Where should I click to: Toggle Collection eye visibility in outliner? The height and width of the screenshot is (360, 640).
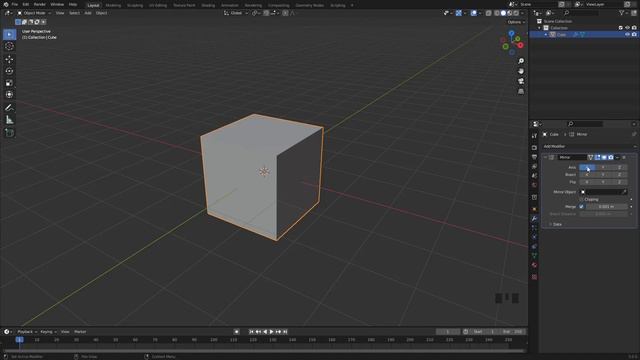(627, 28)
